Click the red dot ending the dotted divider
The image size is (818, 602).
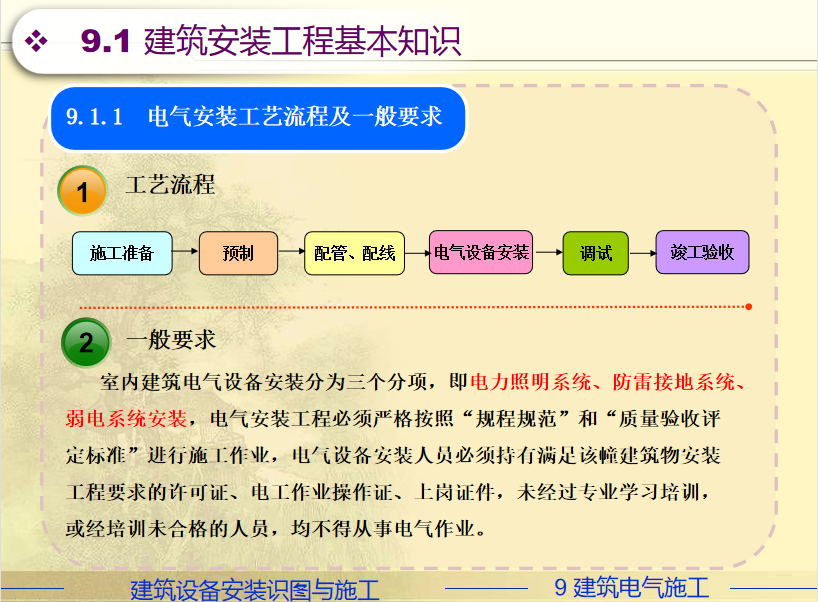(x=749, y=307)
